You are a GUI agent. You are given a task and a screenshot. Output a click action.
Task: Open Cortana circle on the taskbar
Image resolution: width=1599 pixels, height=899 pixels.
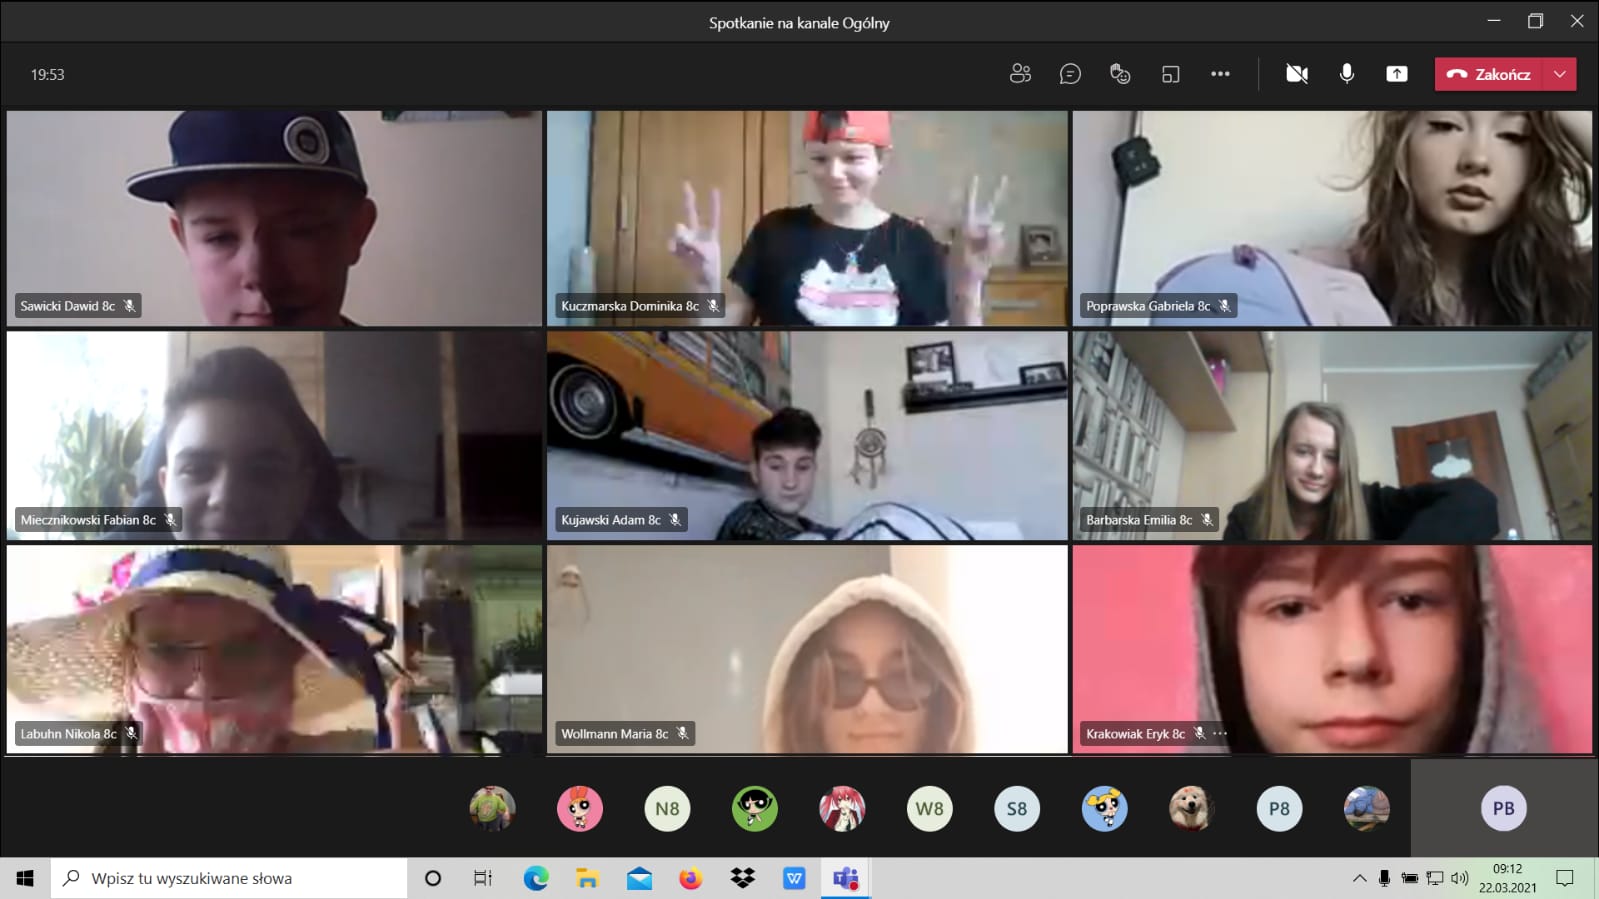pos(433,878)
